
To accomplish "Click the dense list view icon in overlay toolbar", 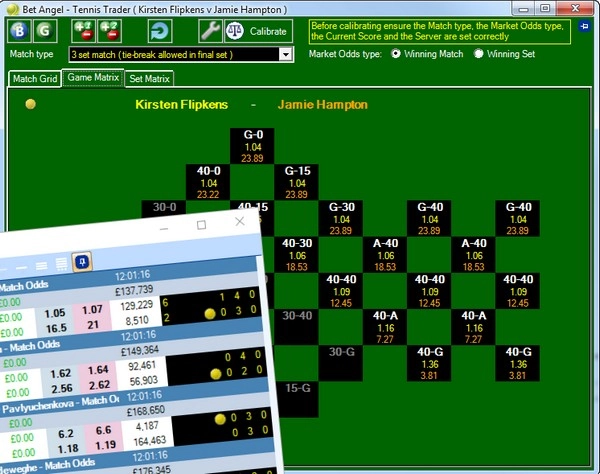I will point(61,264).
